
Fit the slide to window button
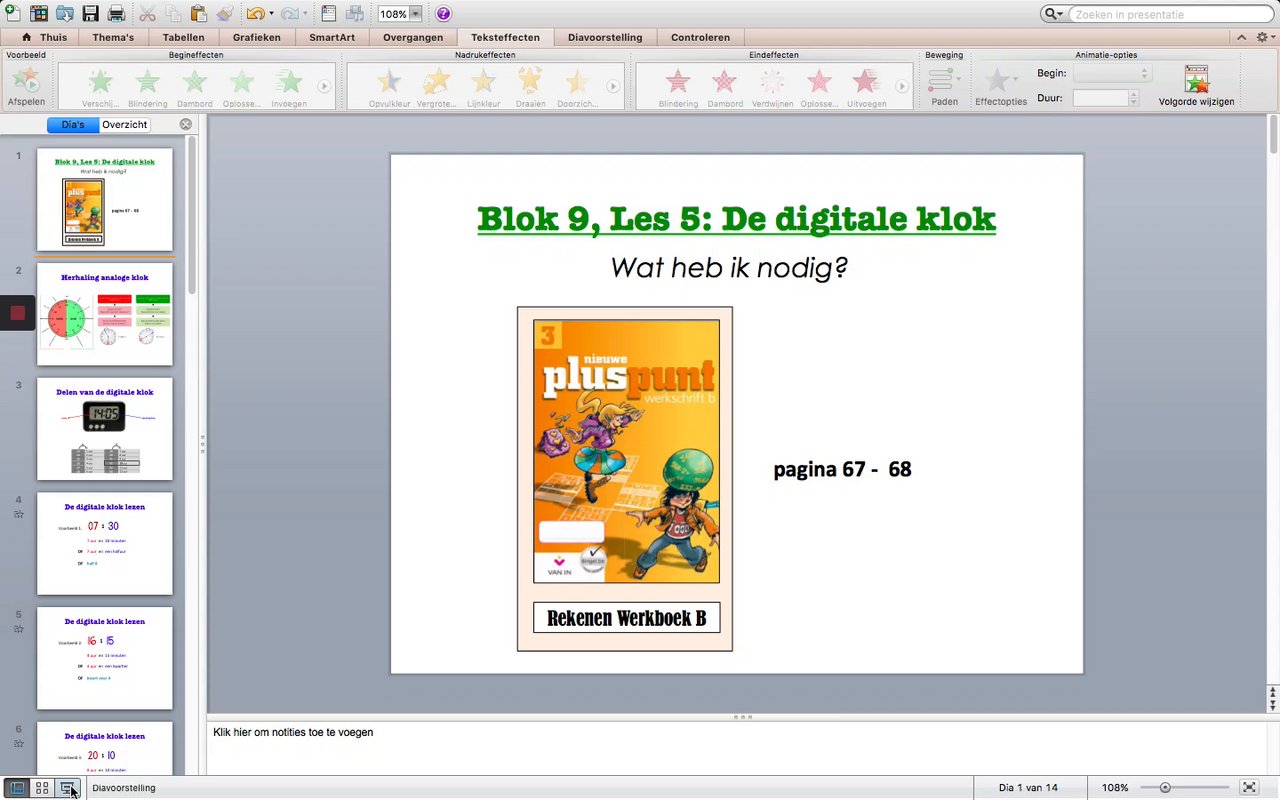click(x=1249, y=788)
